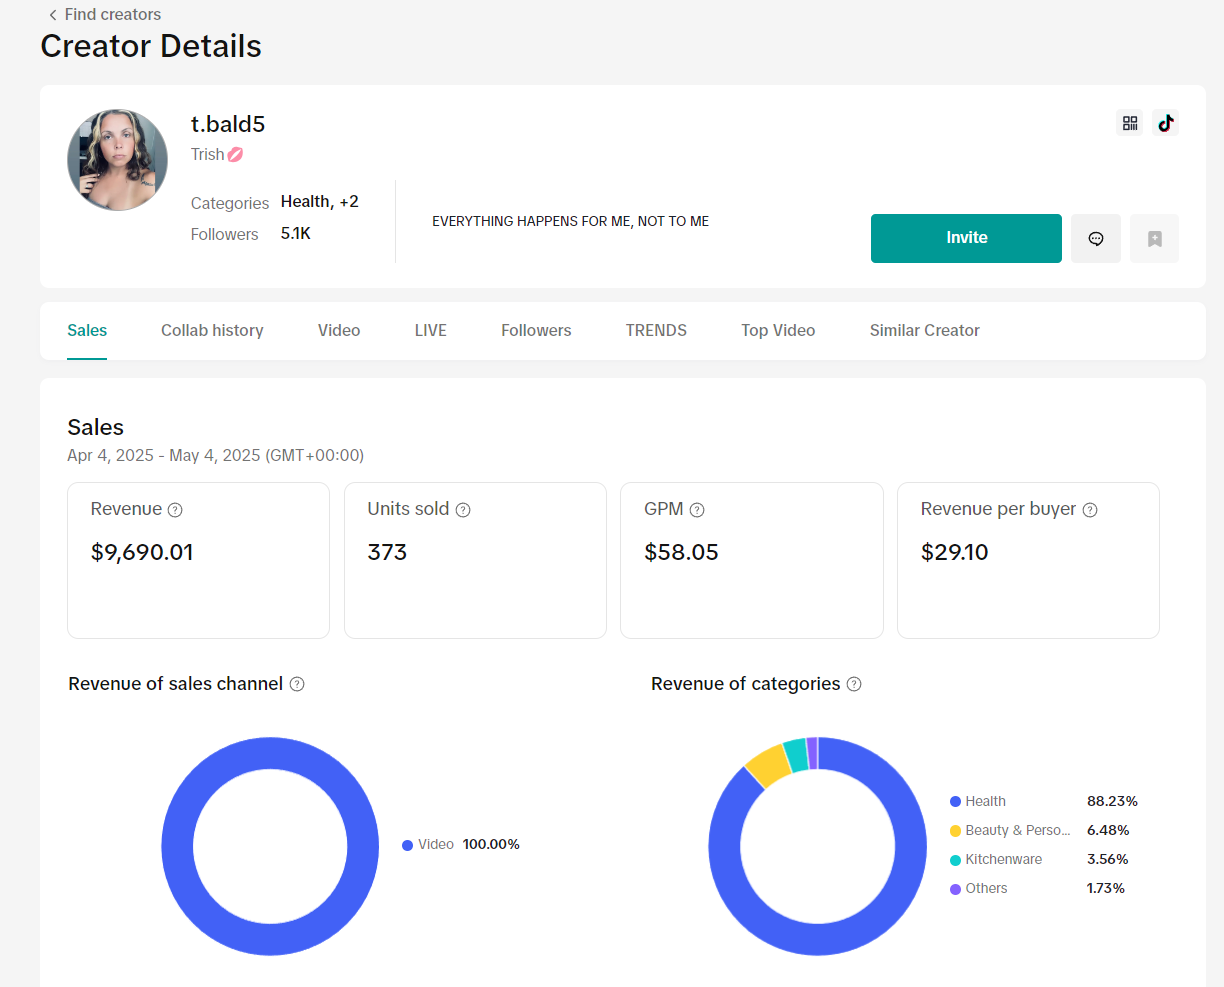Open chat message icon beside Invite

pyautogui.click(x=1096, y=239)
